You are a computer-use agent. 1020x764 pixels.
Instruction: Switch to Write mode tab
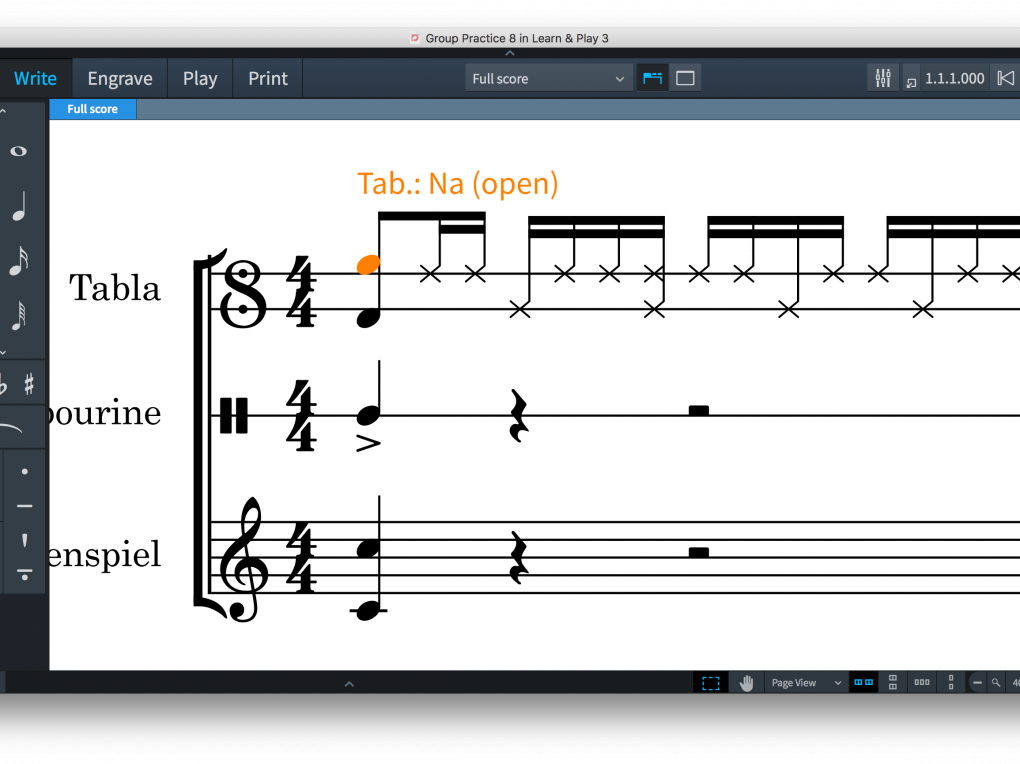tap(35, 79)
